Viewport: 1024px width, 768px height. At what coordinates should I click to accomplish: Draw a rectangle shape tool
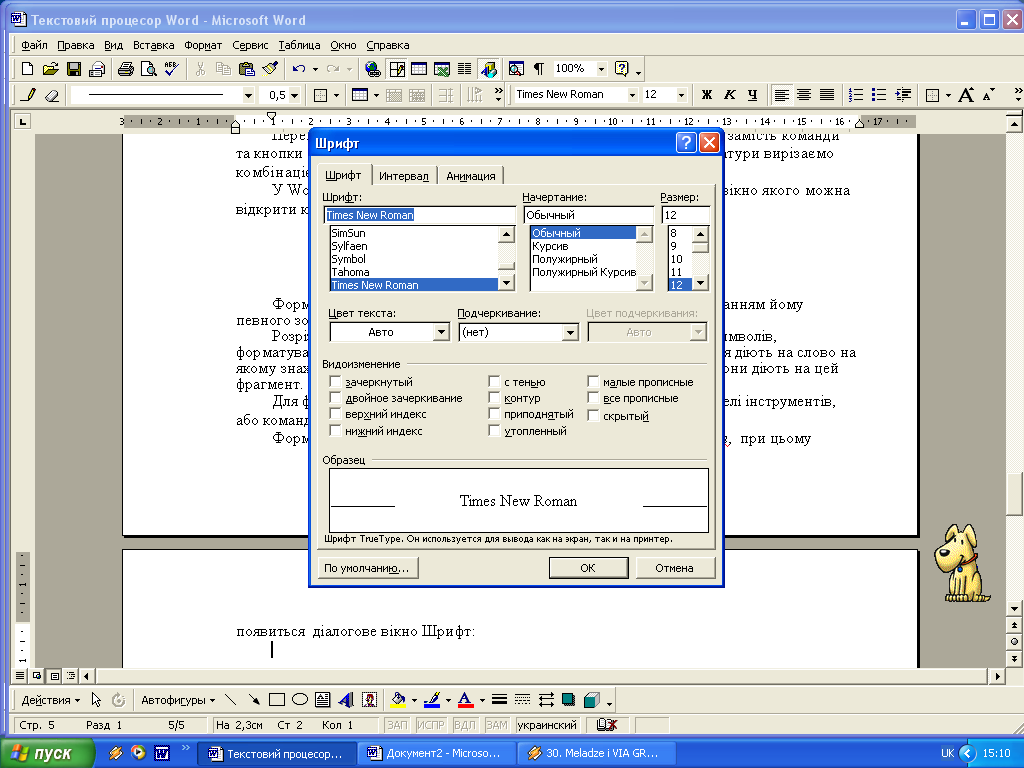point(277,700)
